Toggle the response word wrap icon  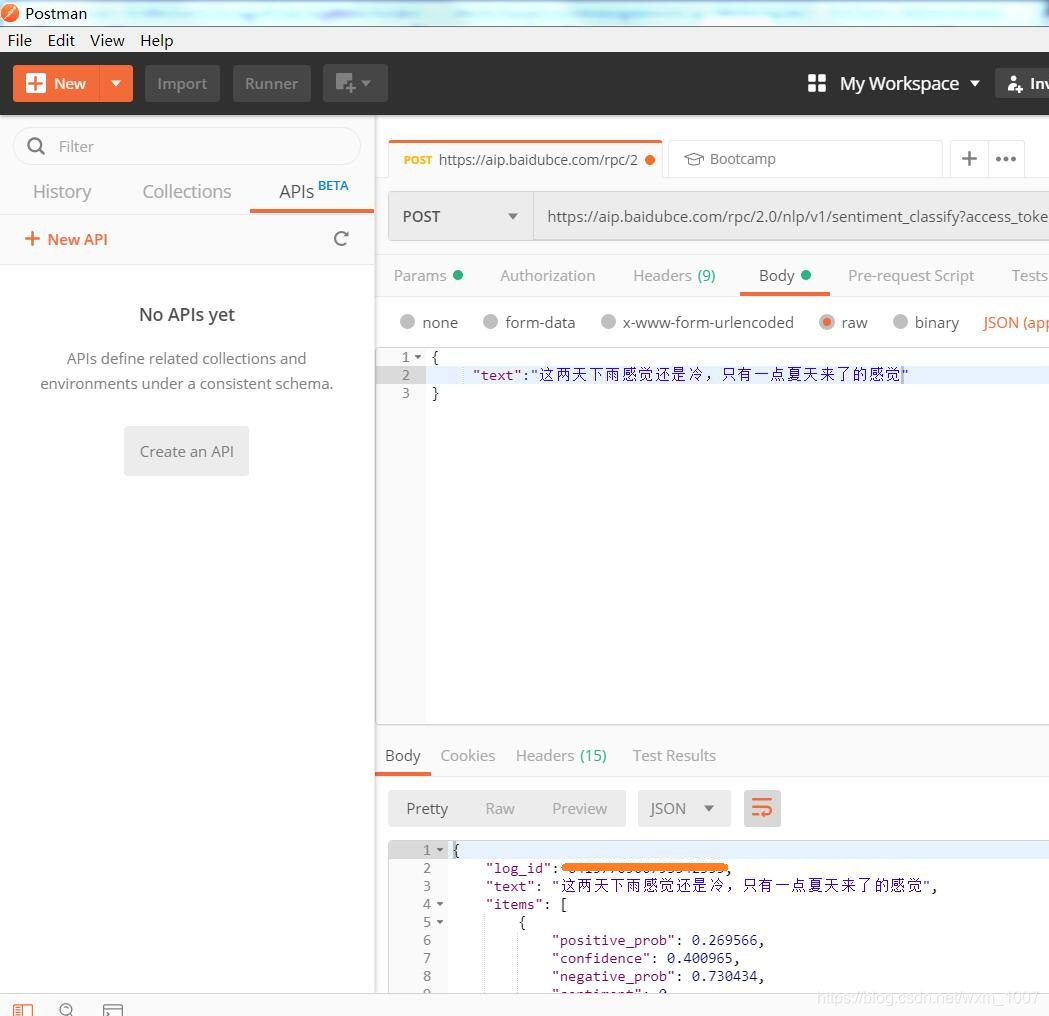762,809
